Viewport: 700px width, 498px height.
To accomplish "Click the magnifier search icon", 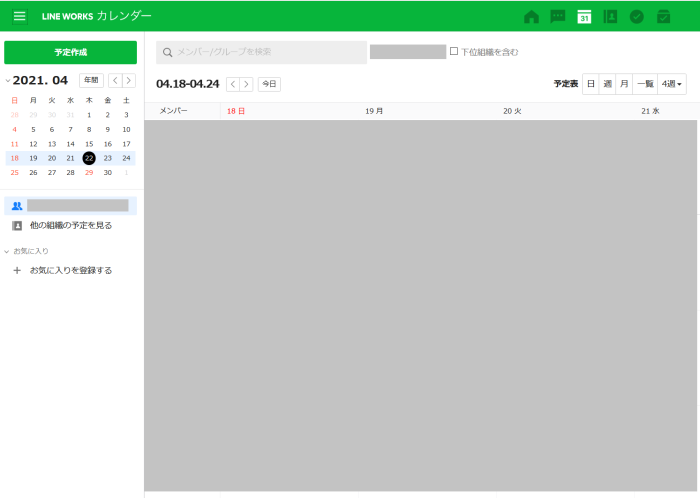I will (167, 53).
